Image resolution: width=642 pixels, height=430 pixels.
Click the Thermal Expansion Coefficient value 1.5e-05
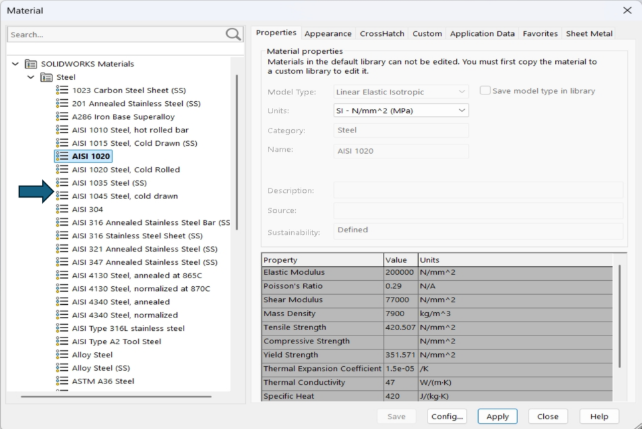400,369
